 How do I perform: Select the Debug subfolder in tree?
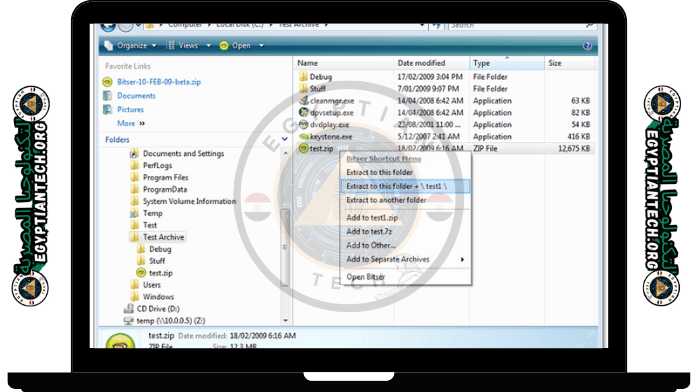click(x=160, y=249)
